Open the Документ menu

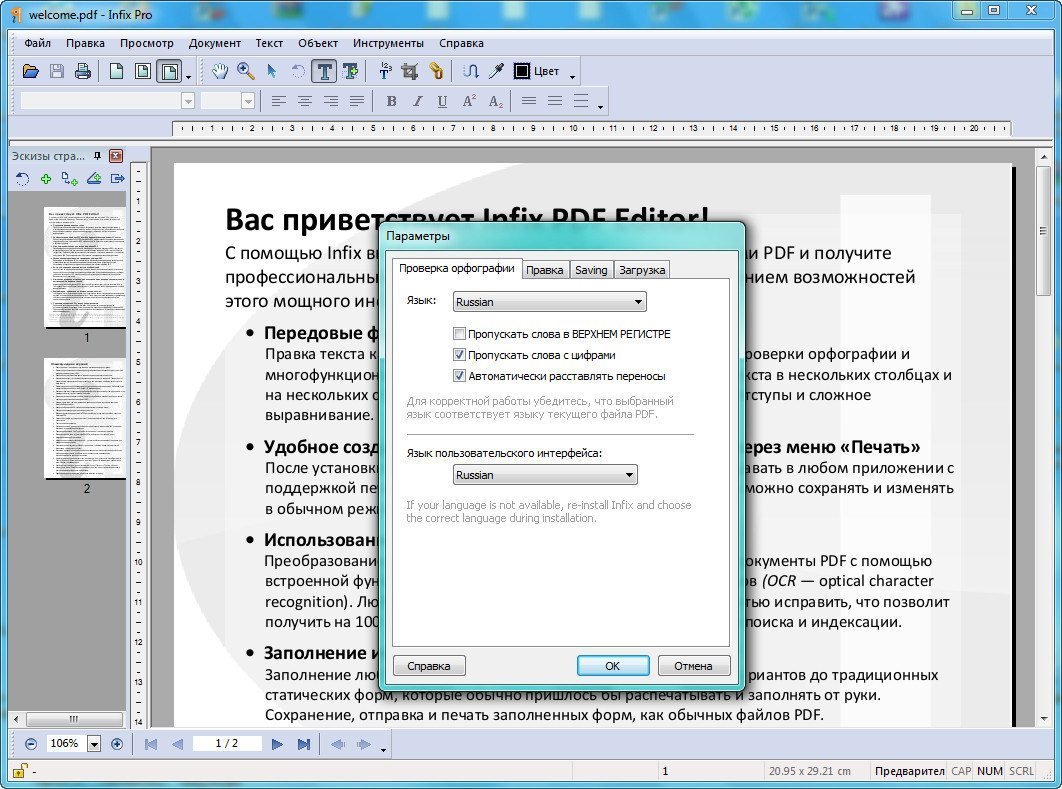point(215,43)
